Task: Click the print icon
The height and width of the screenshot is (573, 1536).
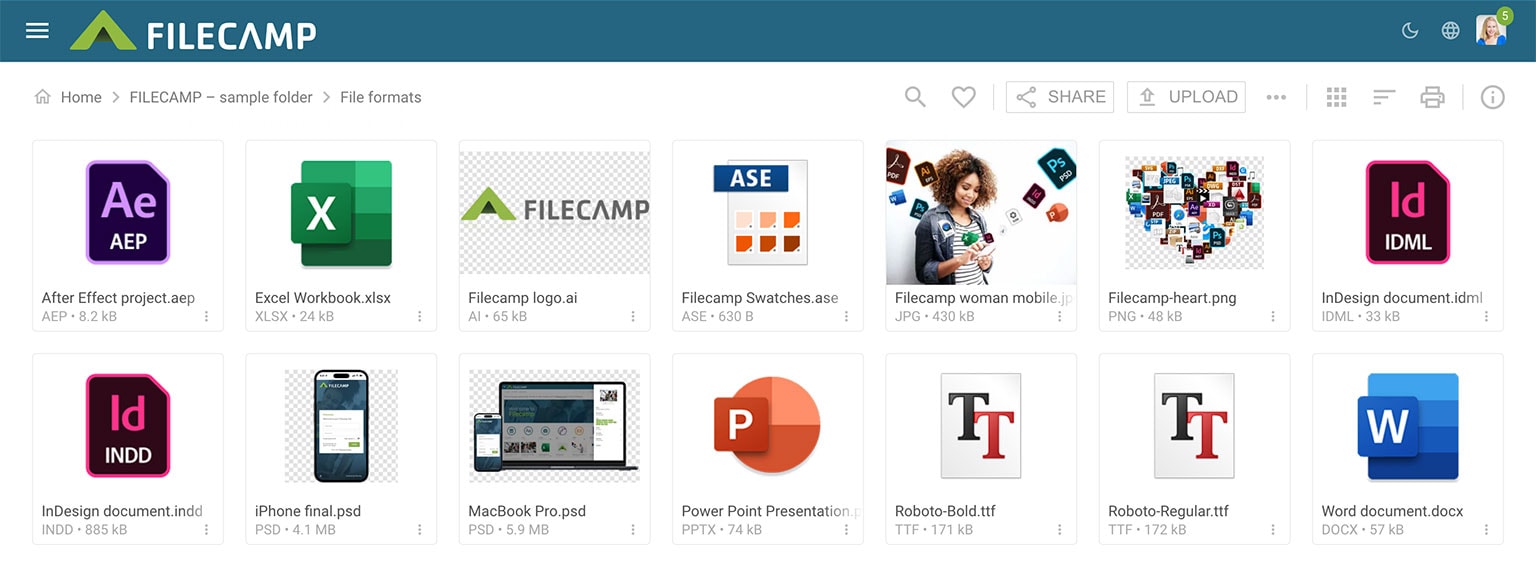Action: click(1433, 97)
